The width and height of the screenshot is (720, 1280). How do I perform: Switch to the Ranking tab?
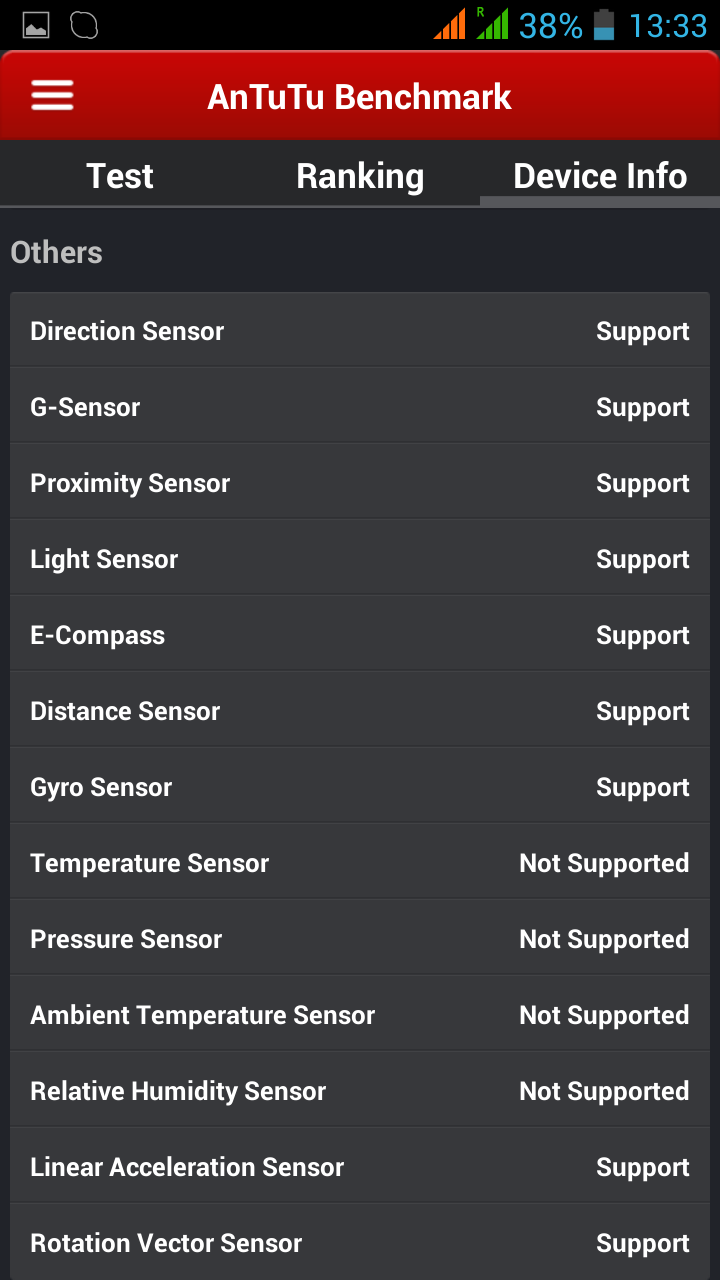pyautogui.click(x=360, y=176)
